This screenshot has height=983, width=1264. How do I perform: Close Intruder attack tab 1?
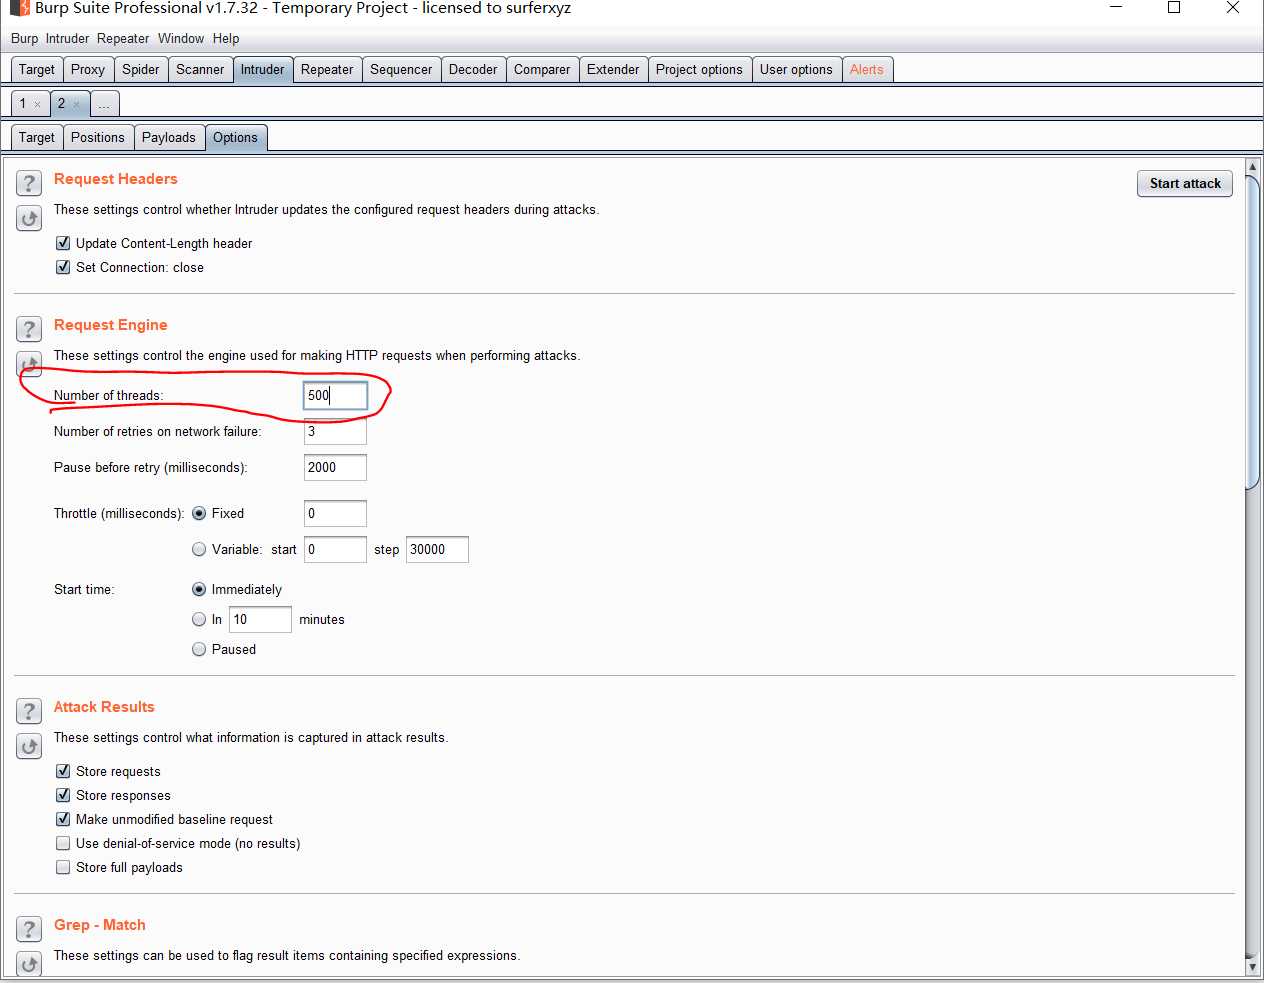38,104
